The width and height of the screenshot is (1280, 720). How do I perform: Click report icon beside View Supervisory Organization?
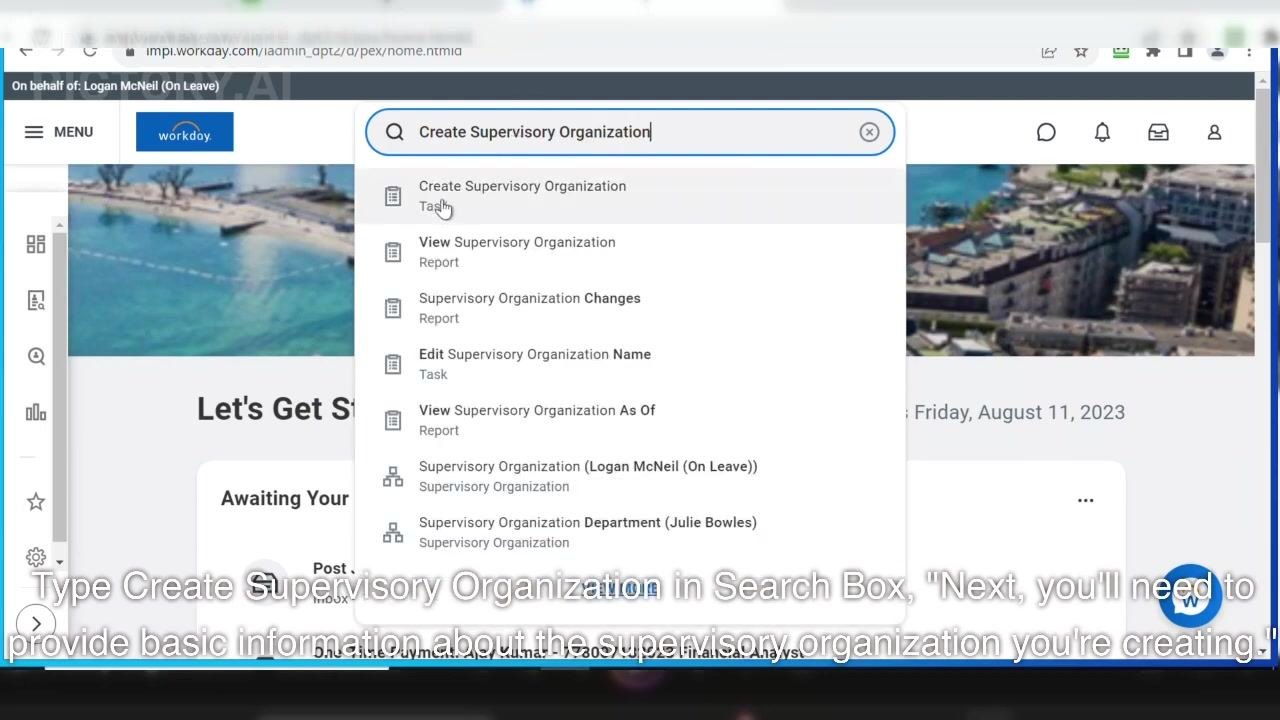click(x=393, y=252)
